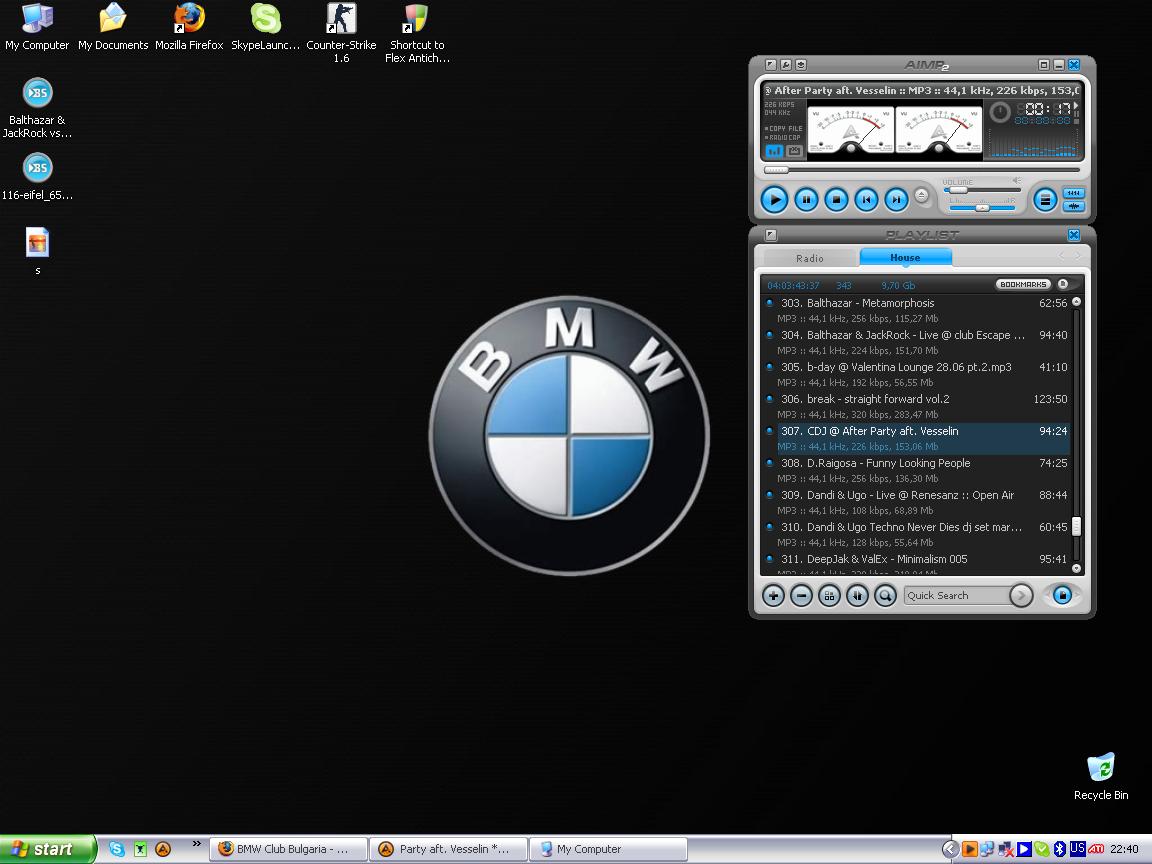
Task: Click the auto-shutdown power icon
Action: (999, 112)
